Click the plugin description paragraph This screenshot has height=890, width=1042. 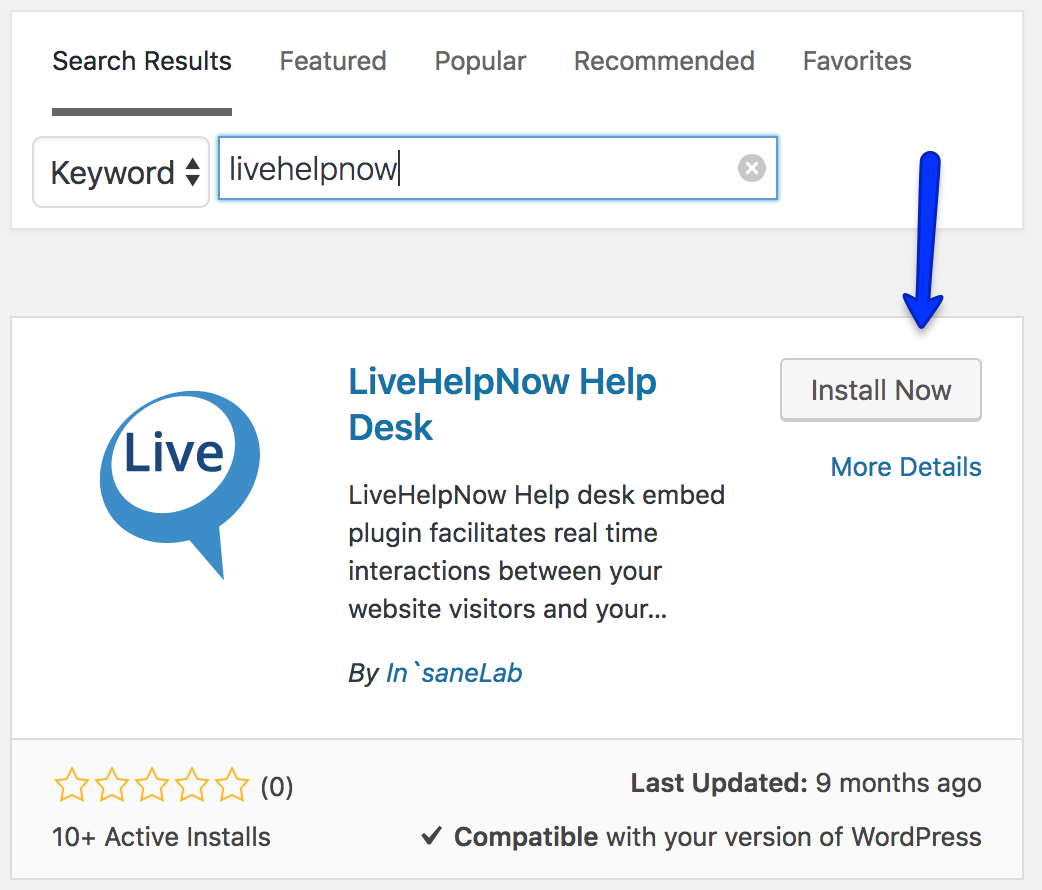pyautogui.click(x=537, y=552)
